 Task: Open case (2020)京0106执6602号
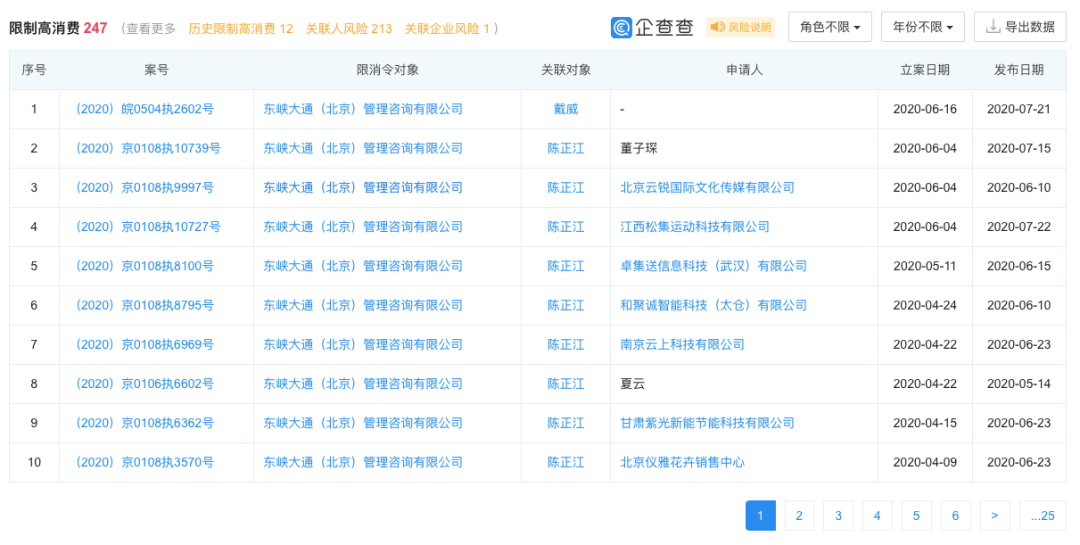click(145, 384)
